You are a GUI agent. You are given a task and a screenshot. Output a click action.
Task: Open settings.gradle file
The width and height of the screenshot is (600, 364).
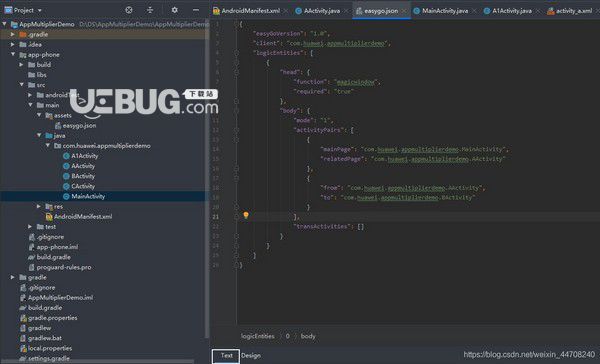click(44, 359)
